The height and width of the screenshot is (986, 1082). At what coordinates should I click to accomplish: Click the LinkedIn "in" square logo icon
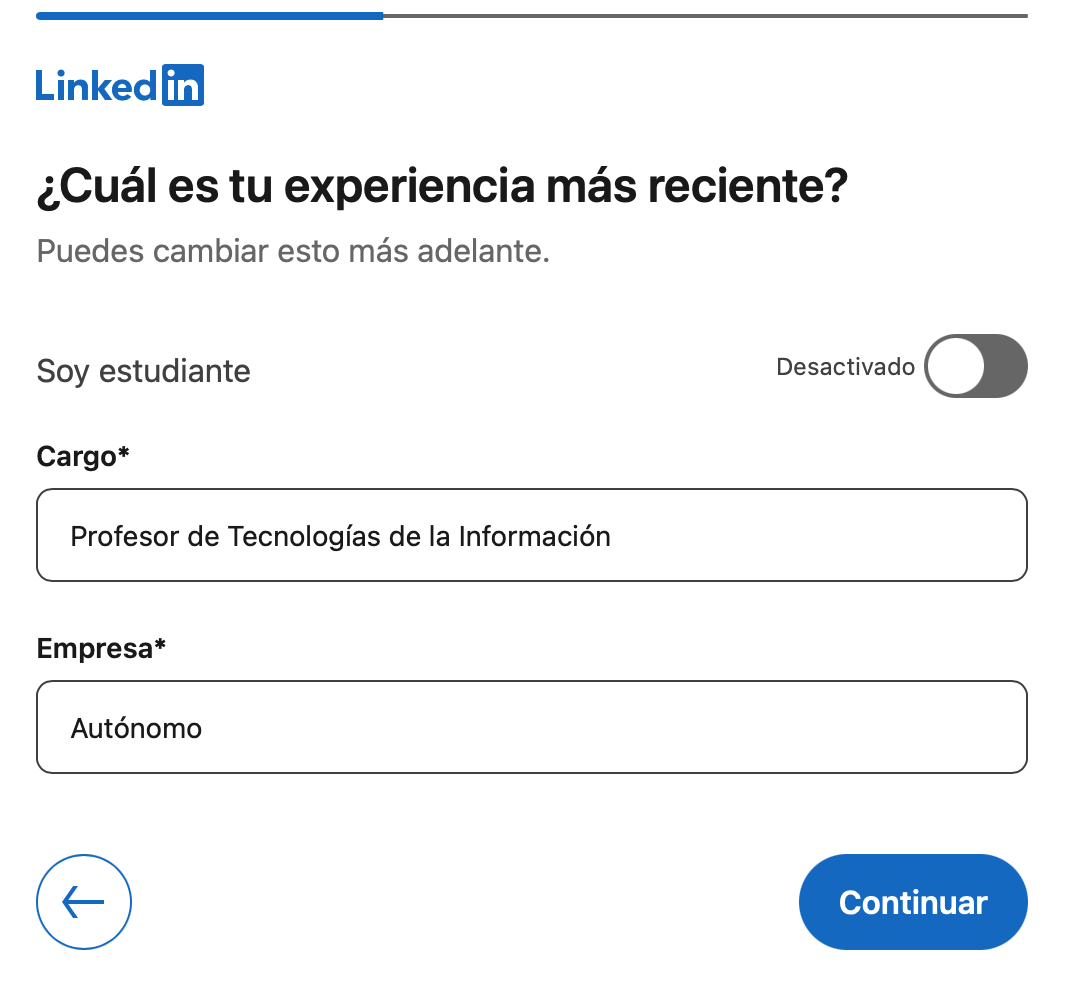[x=182, y=85]
